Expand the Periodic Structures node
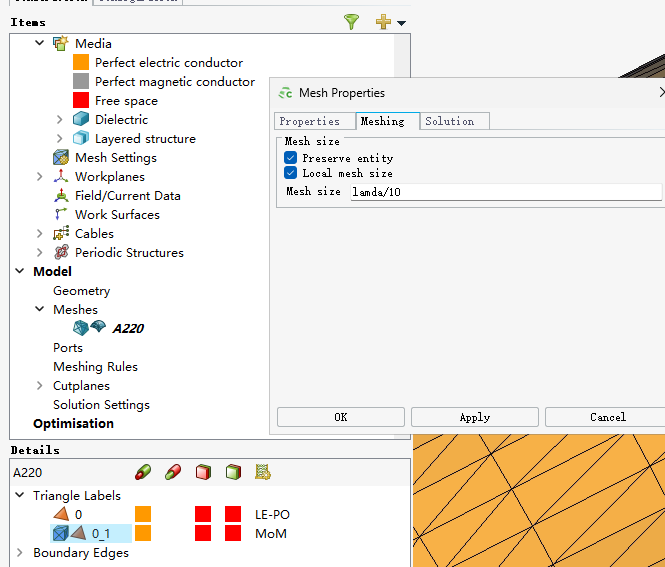 pos(39,252)
